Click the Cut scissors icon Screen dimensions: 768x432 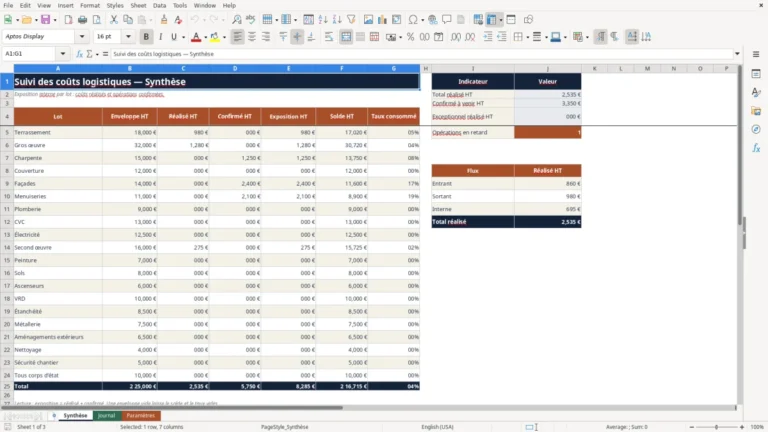(x=114, y=20)
